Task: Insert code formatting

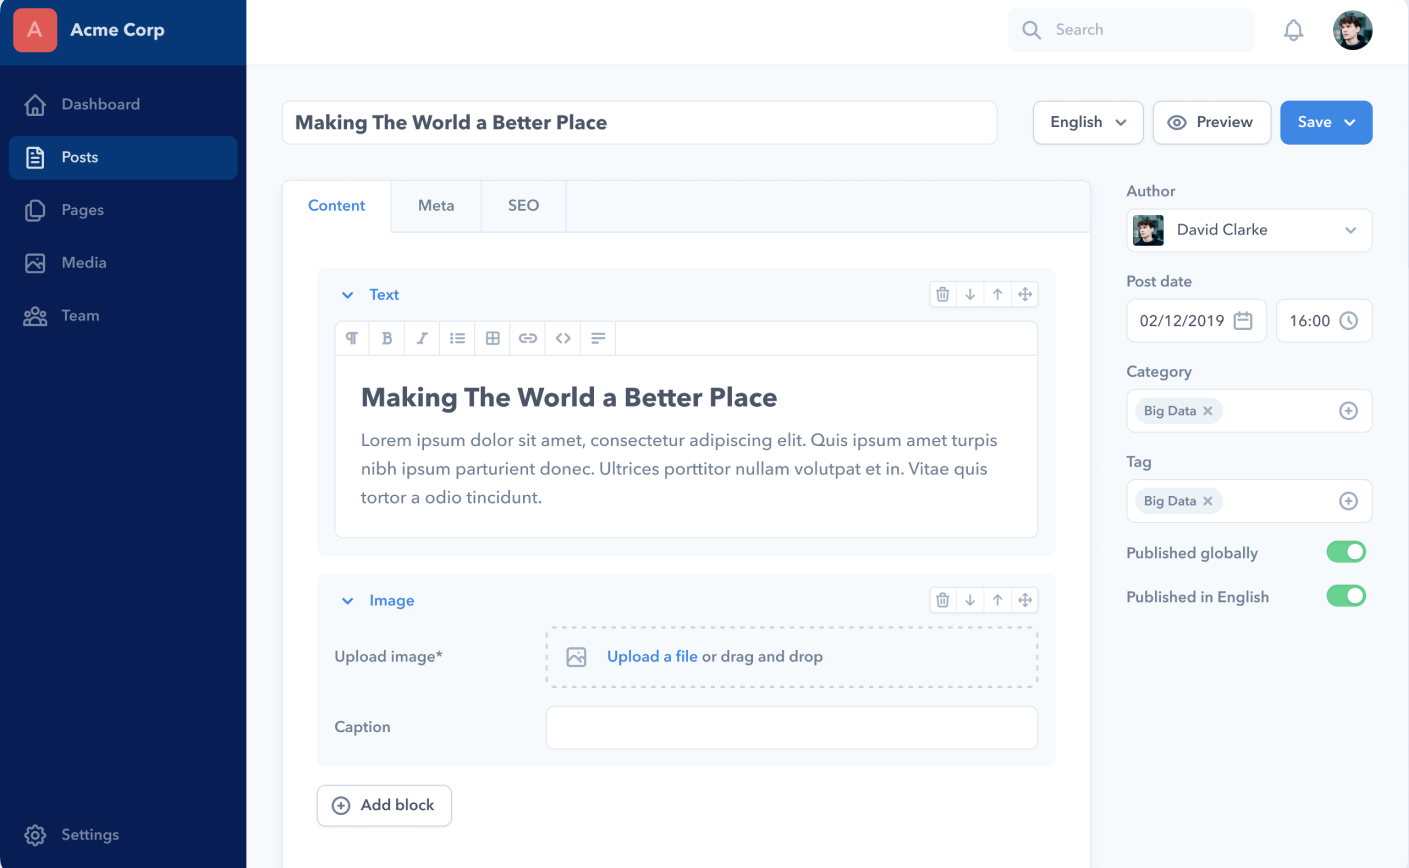Action: coord(563,338)
